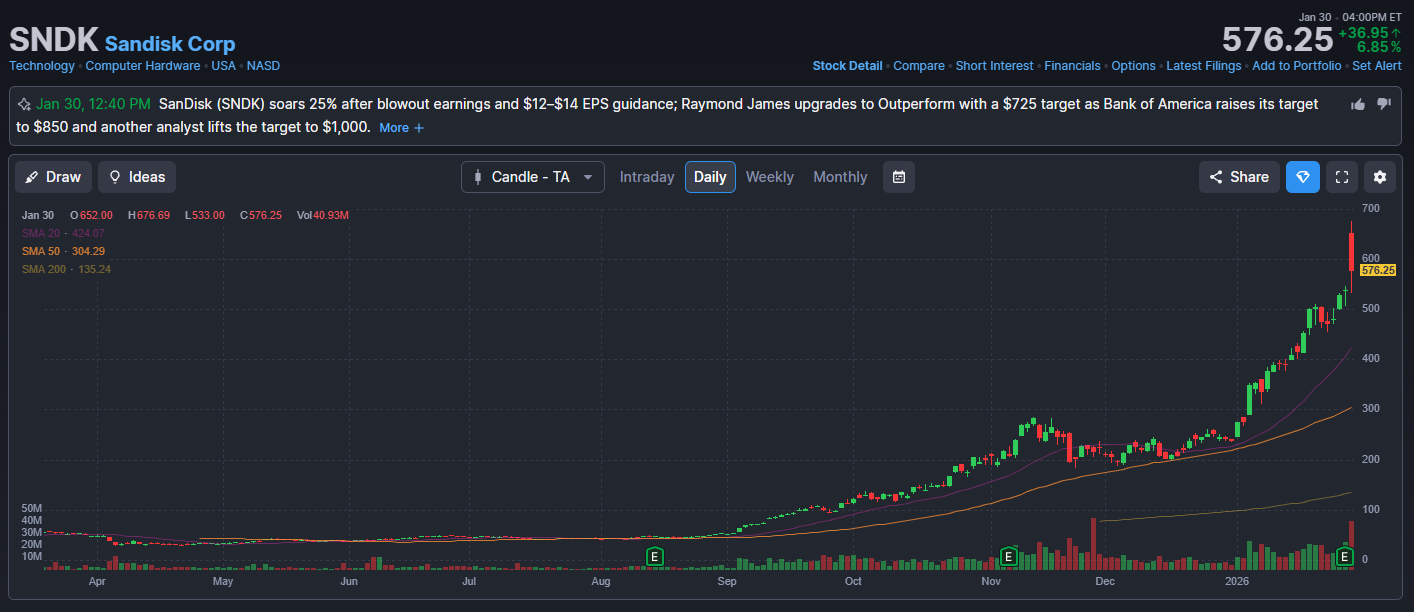Open chart settings gear

click(1380, 177)
